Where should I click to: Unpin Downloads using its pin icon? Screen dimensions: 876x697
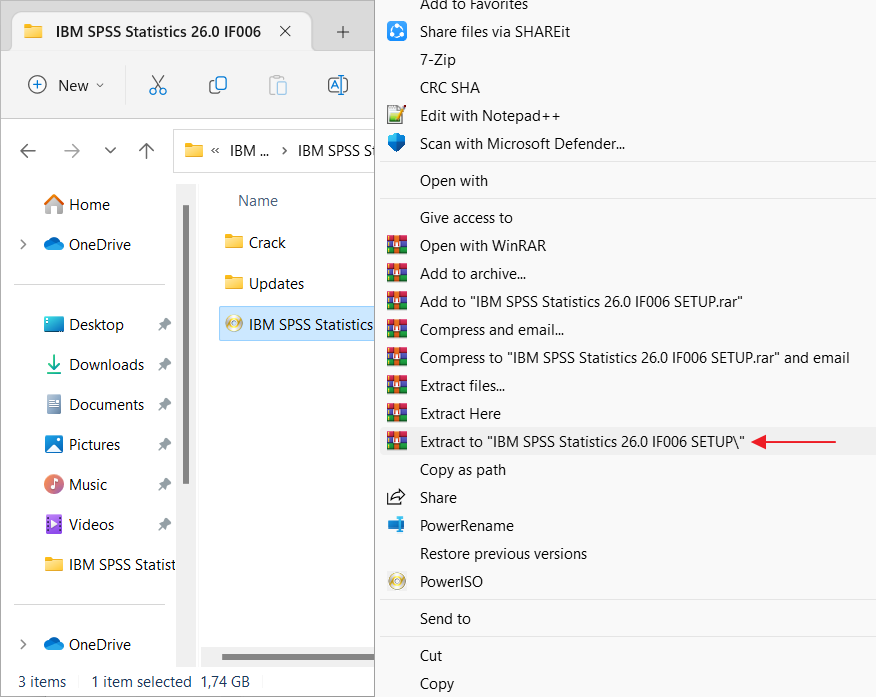point(164,365)
